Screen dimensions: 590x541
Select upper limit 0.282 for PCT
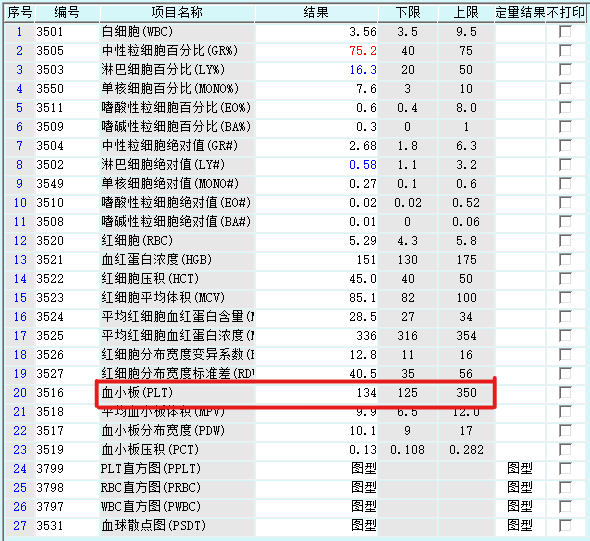[466, 450]
